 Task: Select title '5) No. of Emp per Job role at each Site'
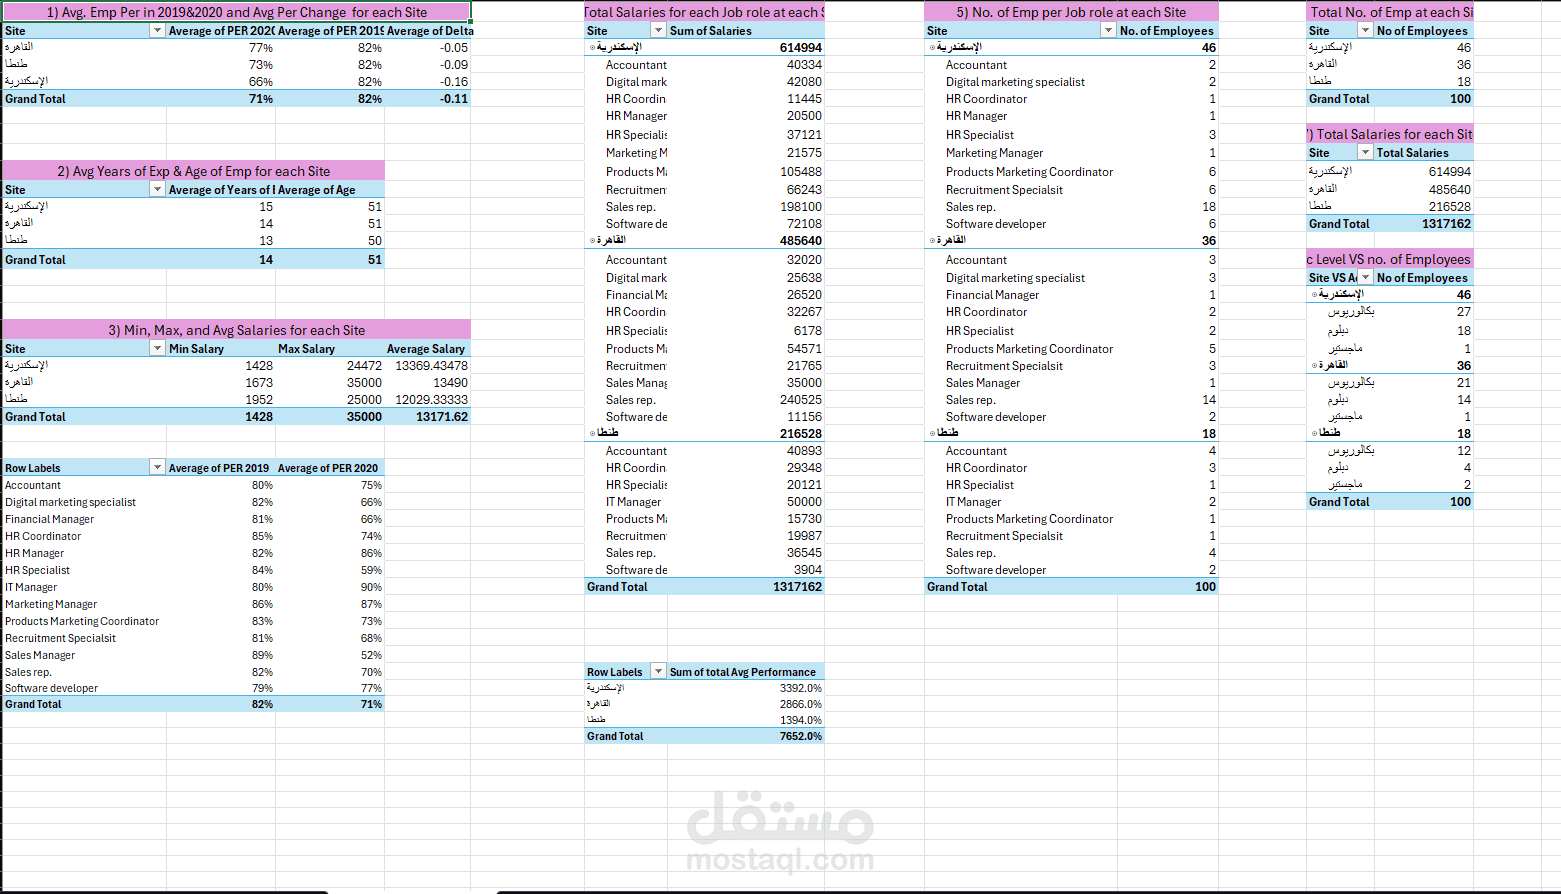tap(1071, 12)
